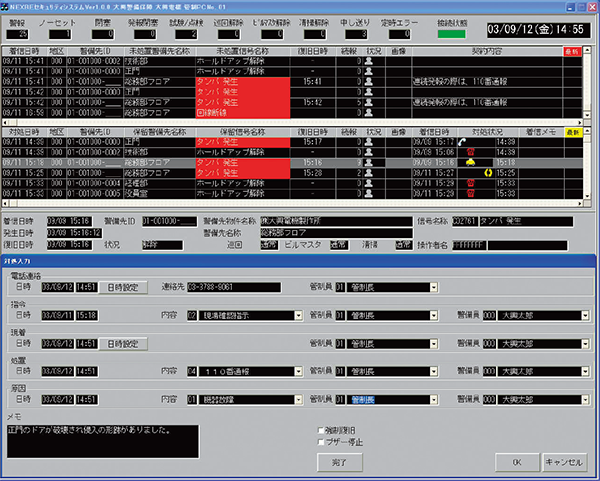Screen dimensions: 600x481
Task: Click 未処置信号名称 column header
Action: pos(243,52)
